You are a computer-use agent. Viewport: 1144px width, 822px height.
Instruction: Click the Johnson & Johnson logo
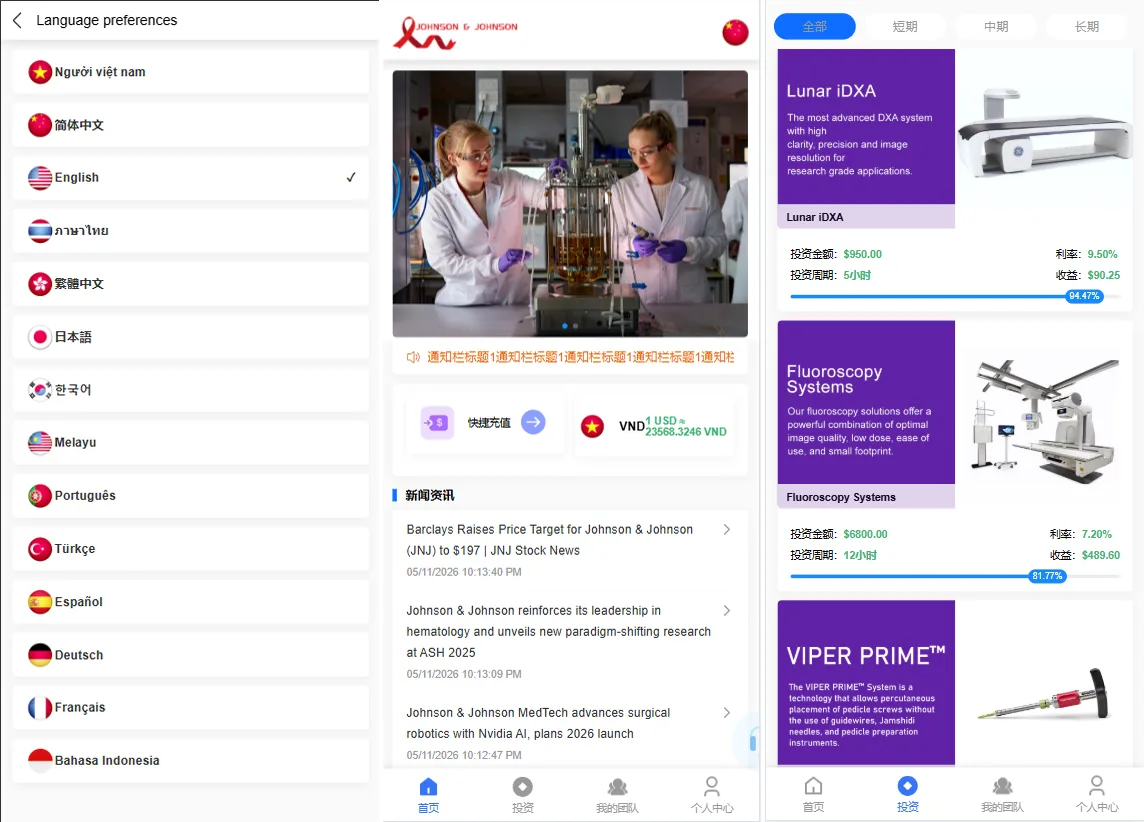(455, 33)
